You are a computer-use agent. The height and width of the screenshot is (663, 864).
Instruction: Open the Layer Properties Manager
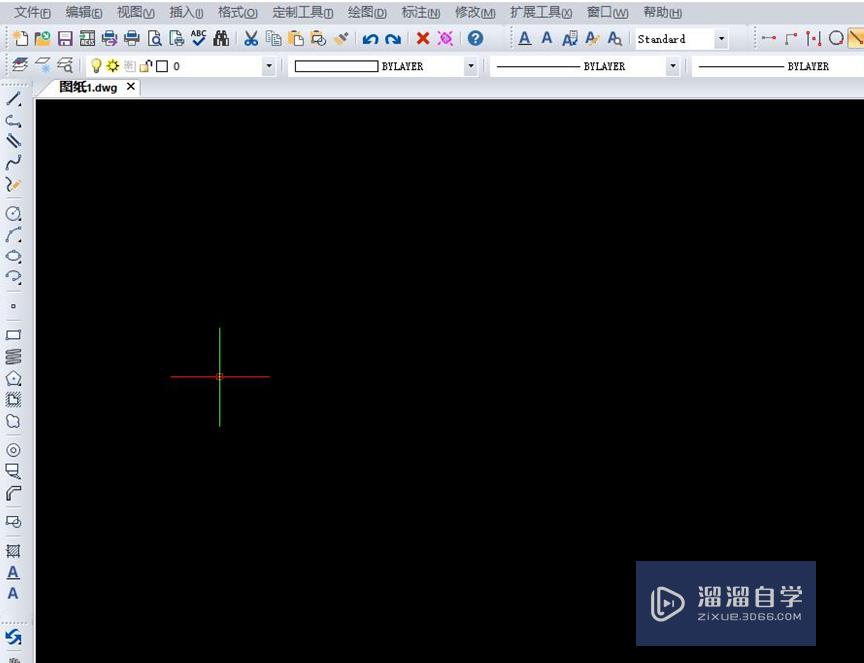pos(19,65)
